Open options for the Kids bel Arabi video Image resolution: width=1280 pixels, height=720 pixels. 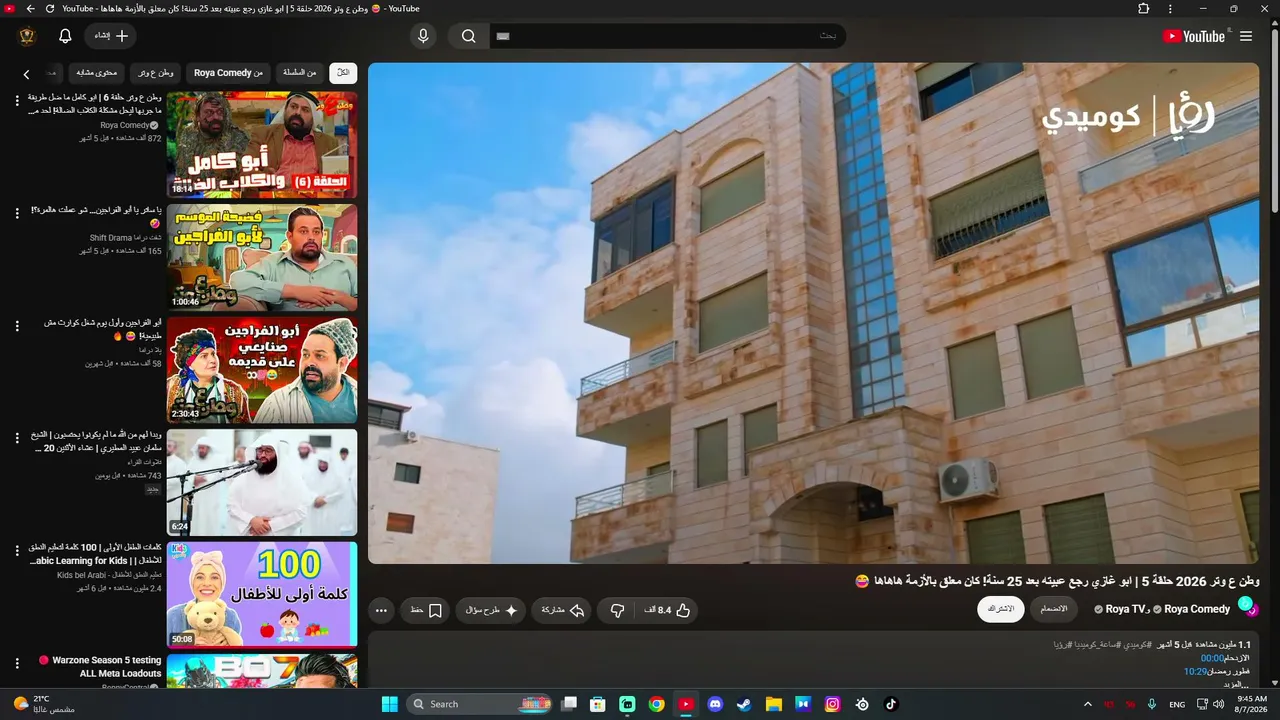[x=17, y=551]
